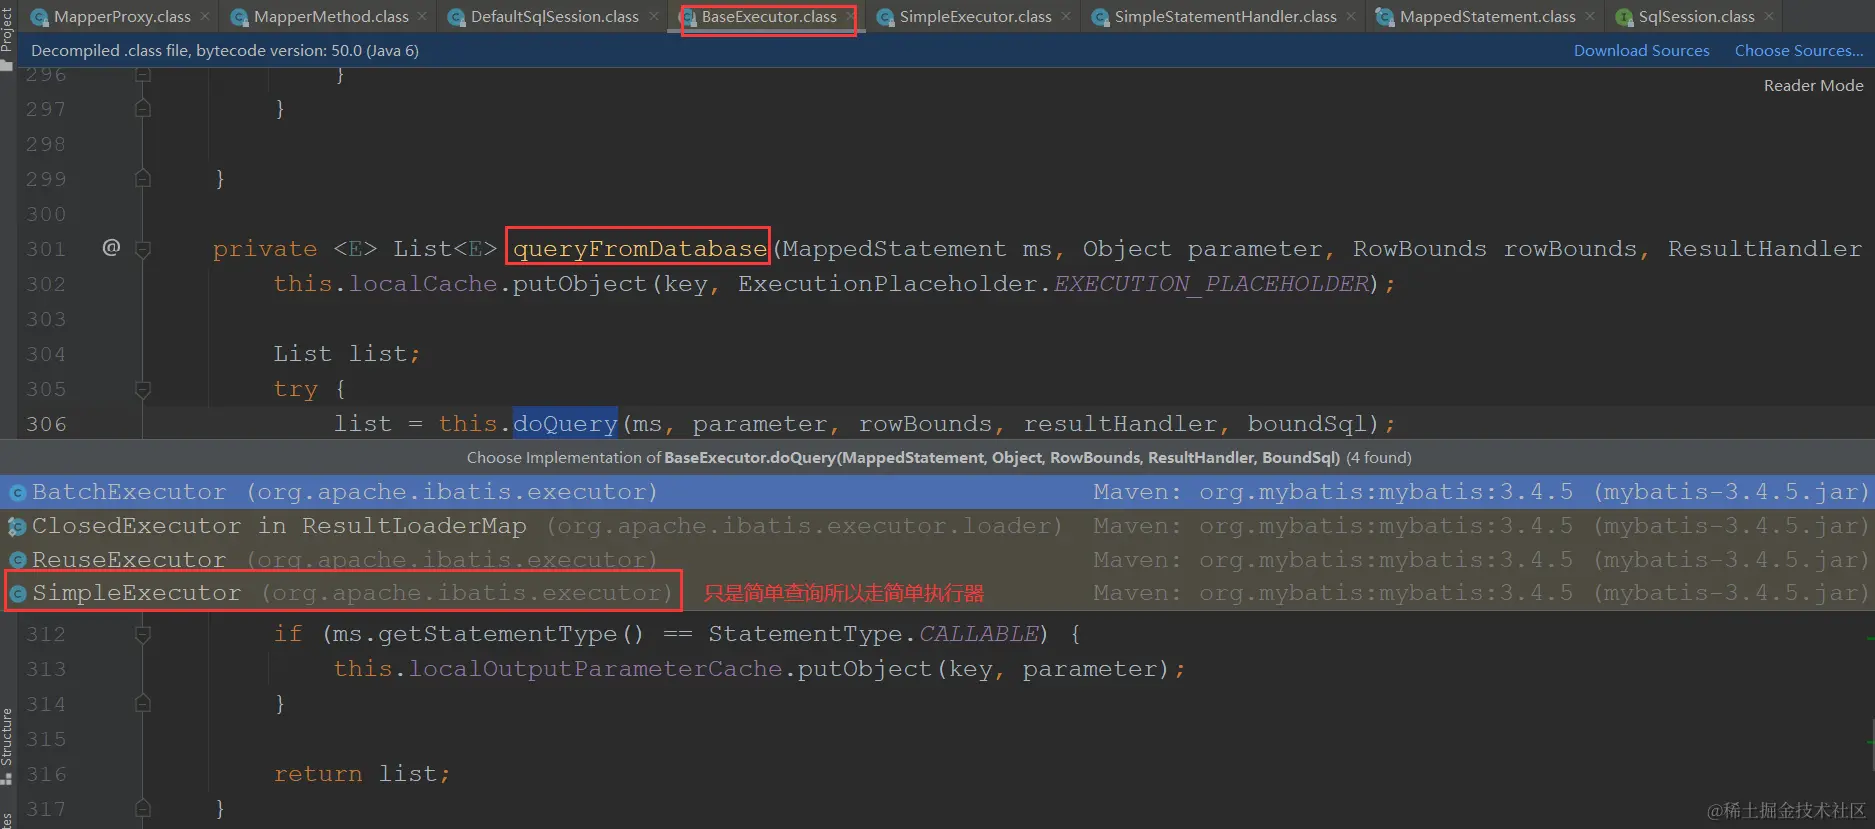Open the Structure tool window
The width and height of the screenshot is (1875, 829).
pos(7,746)
